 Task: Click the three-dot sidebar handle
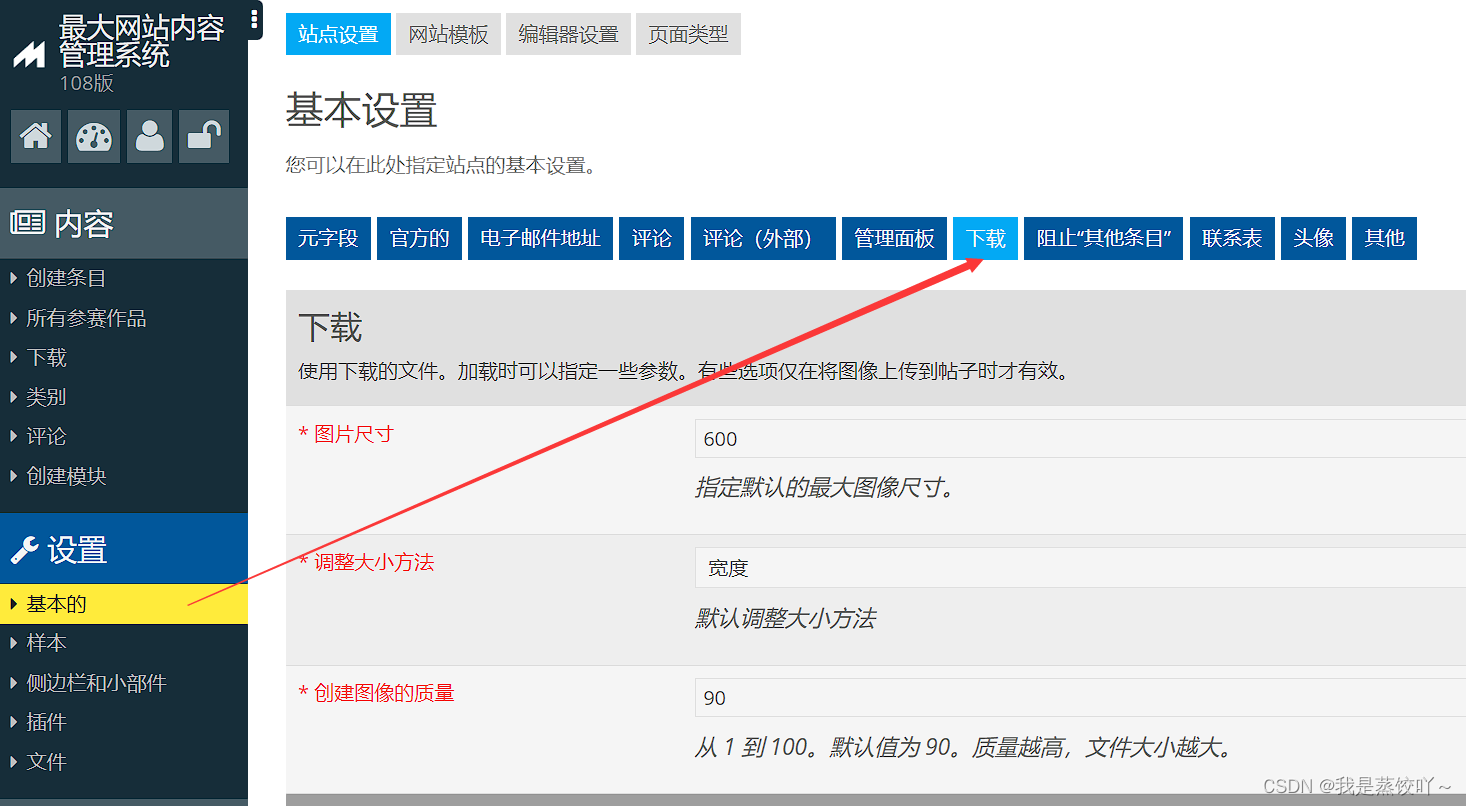click(x=254, y=19)
